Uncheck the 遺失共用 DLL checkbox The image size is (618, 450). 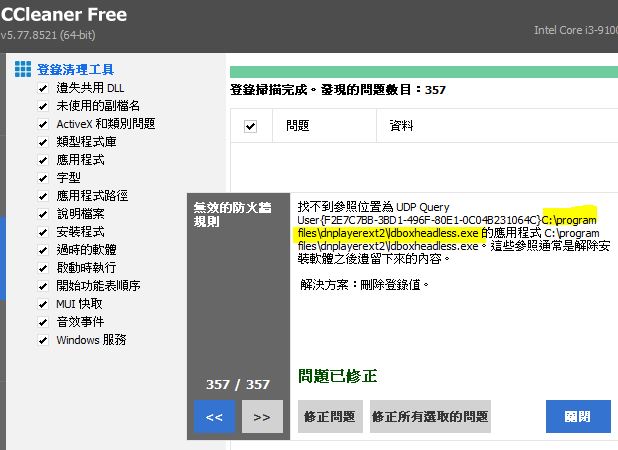point(43,88)
